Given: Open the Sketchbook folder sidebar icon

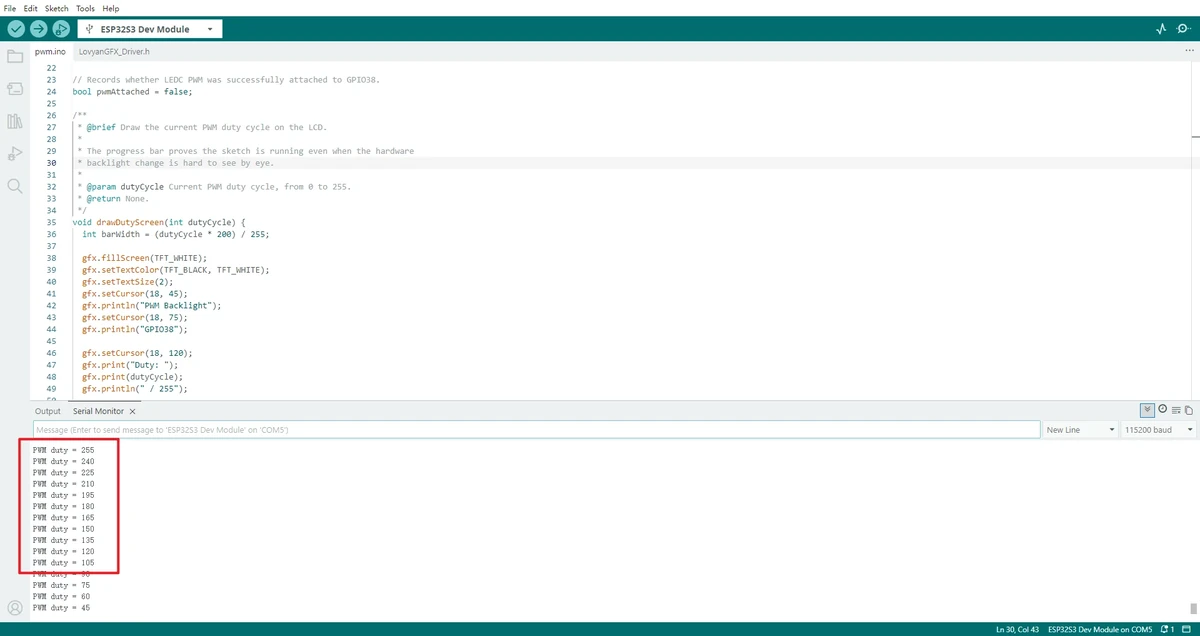Looking at the screenshot, I should tap(15, 56).
